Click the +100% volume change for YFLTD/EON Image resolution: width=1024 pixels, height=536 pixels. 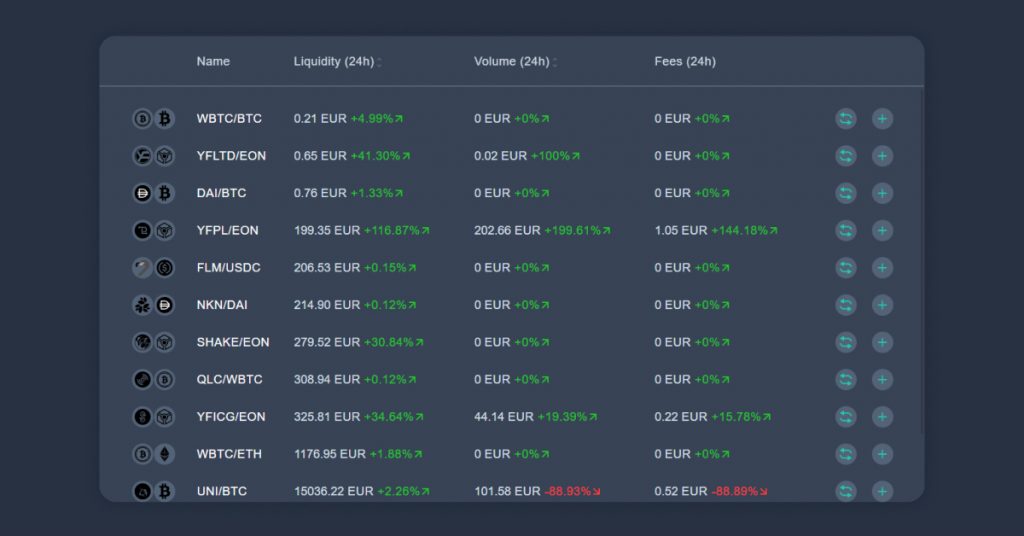(x=554, y=156)
